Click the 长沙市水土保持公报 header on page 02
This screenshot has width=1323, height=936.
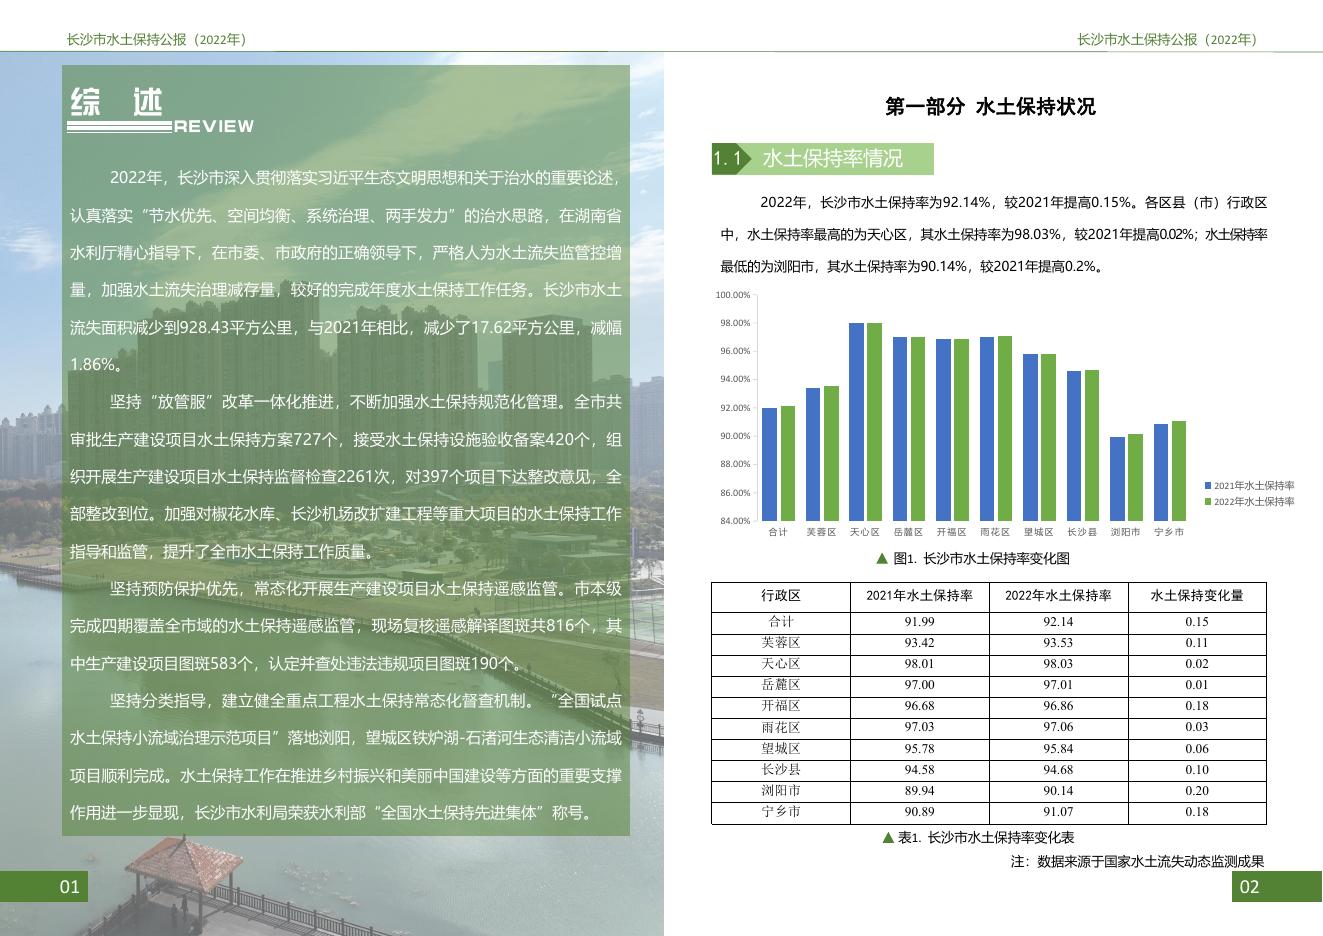tap(1167, 40)
